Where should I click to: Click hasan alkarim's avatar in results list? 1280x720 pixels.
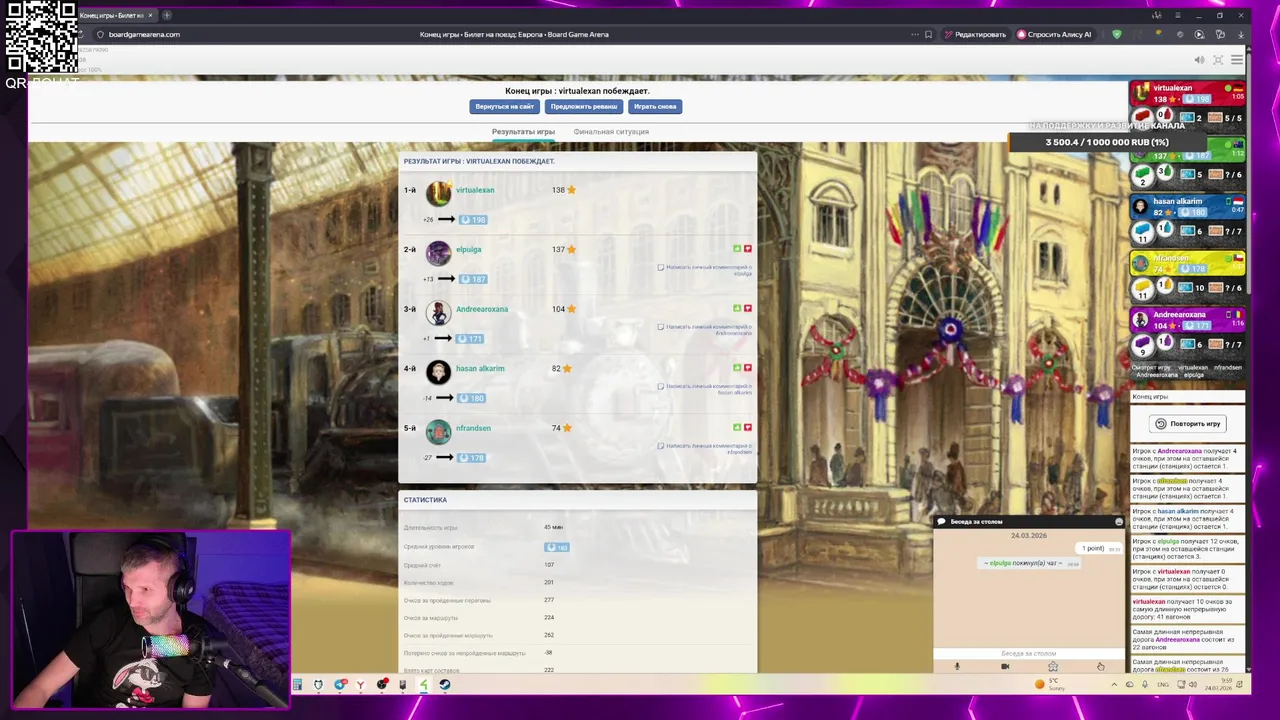(438, 372)
